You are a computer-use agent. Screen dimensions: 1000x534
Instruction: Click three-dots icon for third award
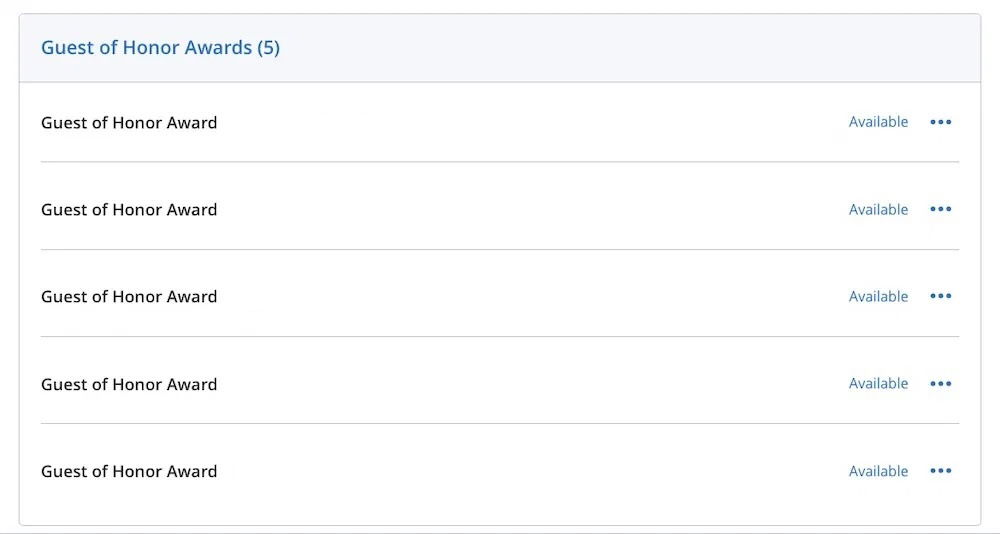coord(940,296)
